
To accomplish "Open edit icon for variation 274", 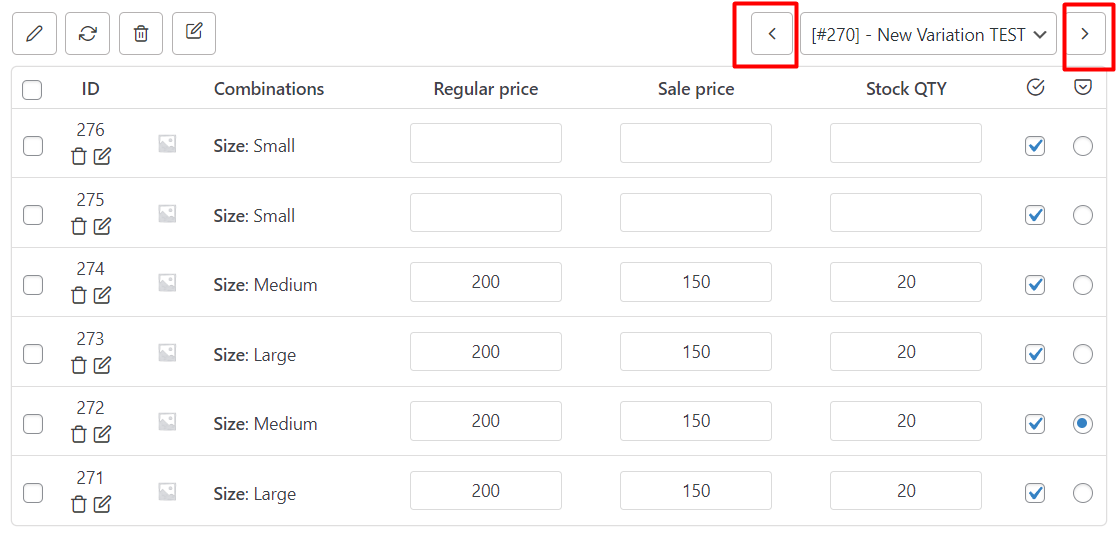I will click(x=103, y=295).
